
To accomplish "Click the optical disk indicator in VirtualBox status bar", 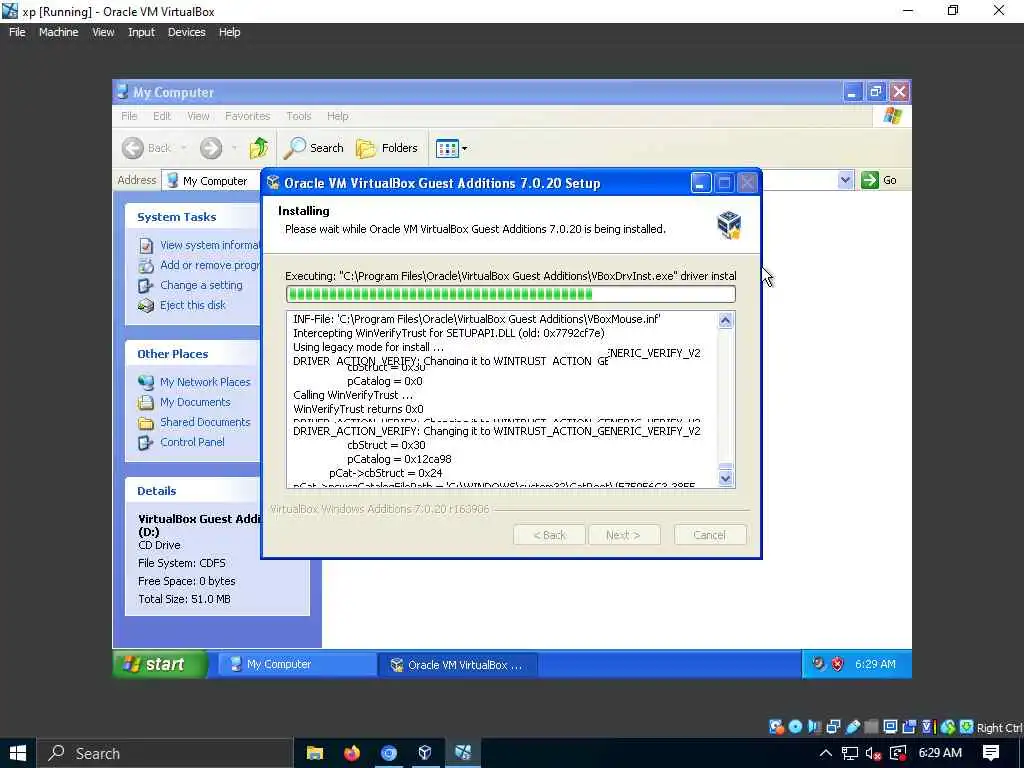I will coord(795,727).
